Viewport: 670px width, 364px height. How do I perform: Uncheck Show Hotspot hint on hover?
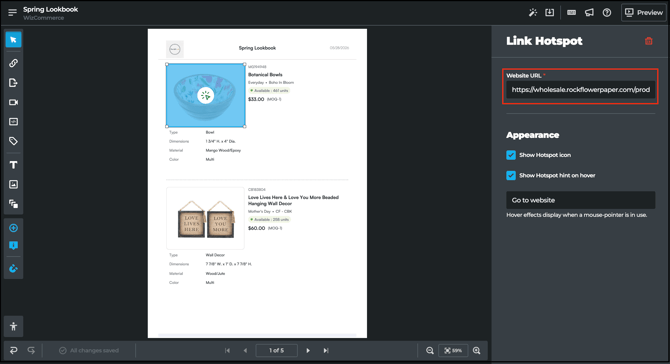pos(511,175)
